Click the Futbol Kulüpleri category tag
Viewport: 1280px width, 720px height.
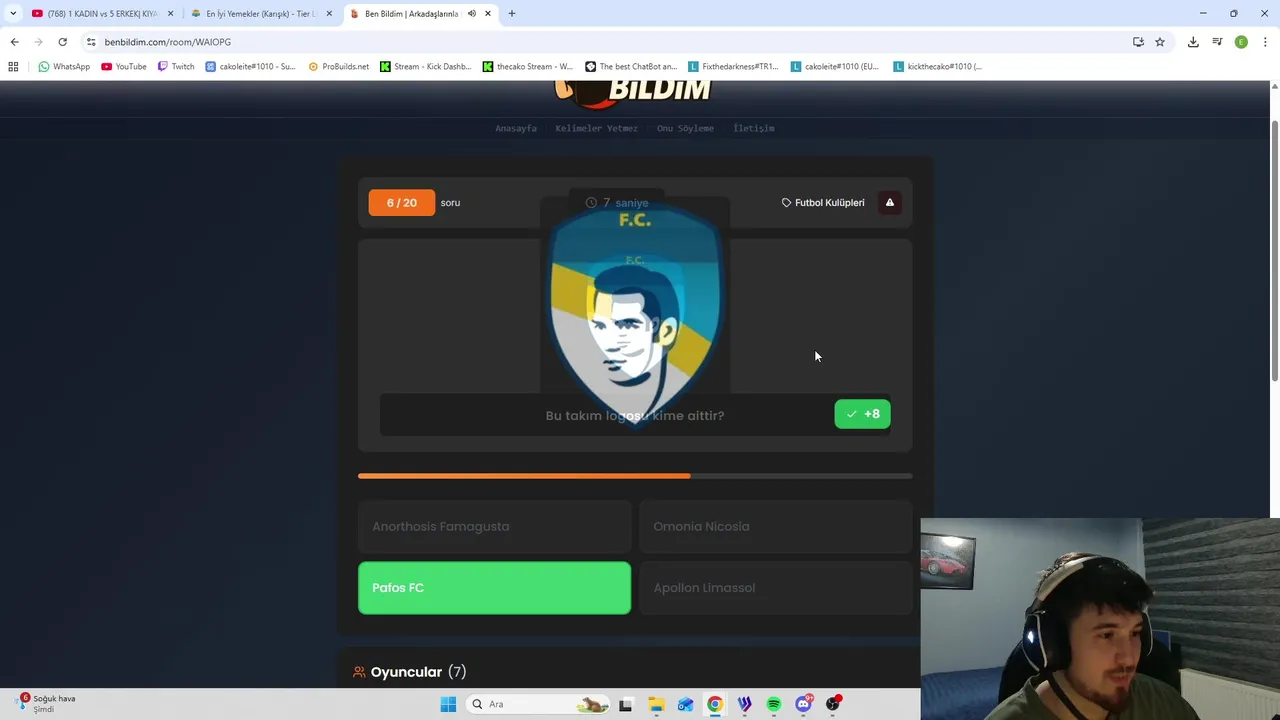(823, 203)
